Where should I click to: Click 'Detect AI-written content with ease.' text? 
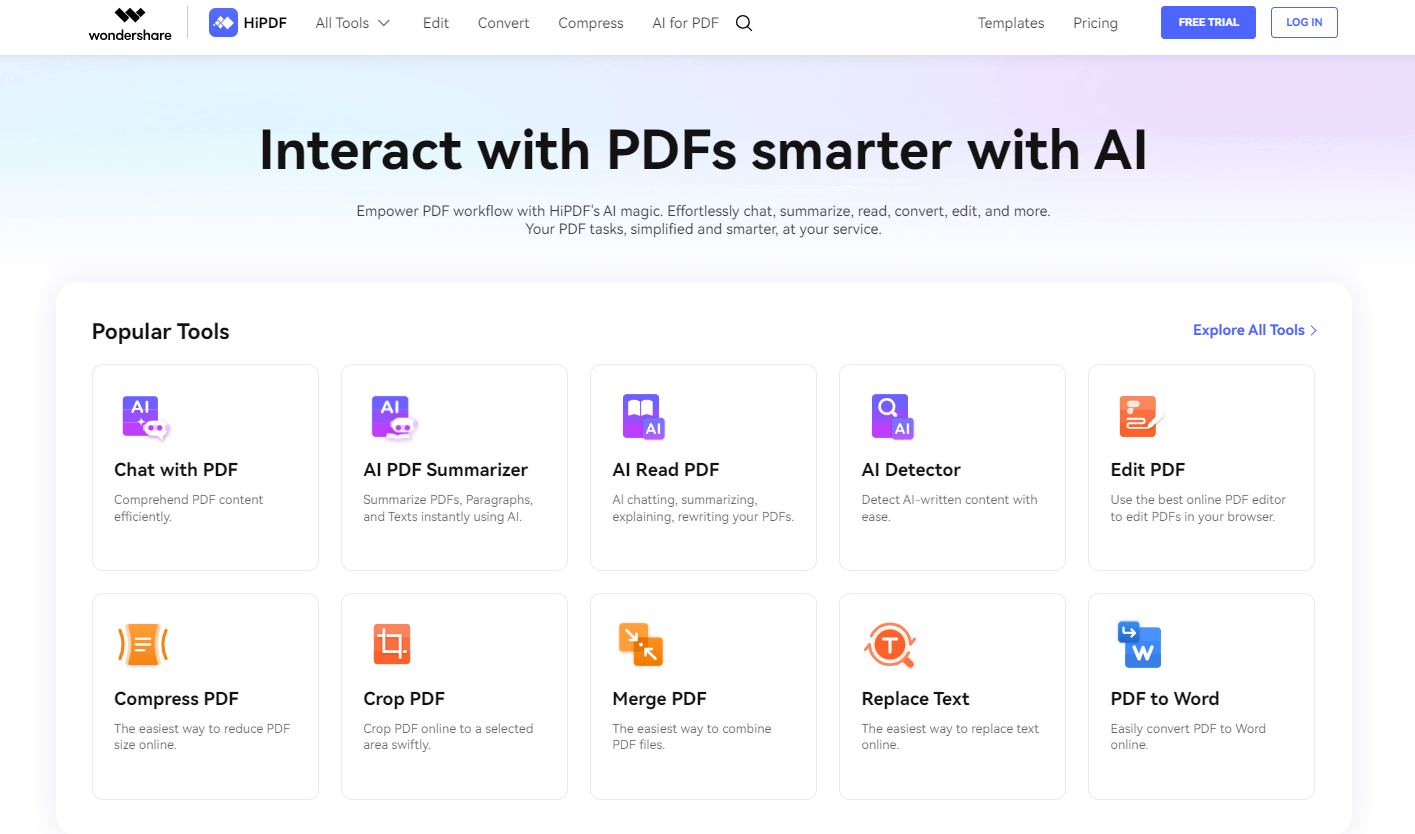[x=950, y=508]
